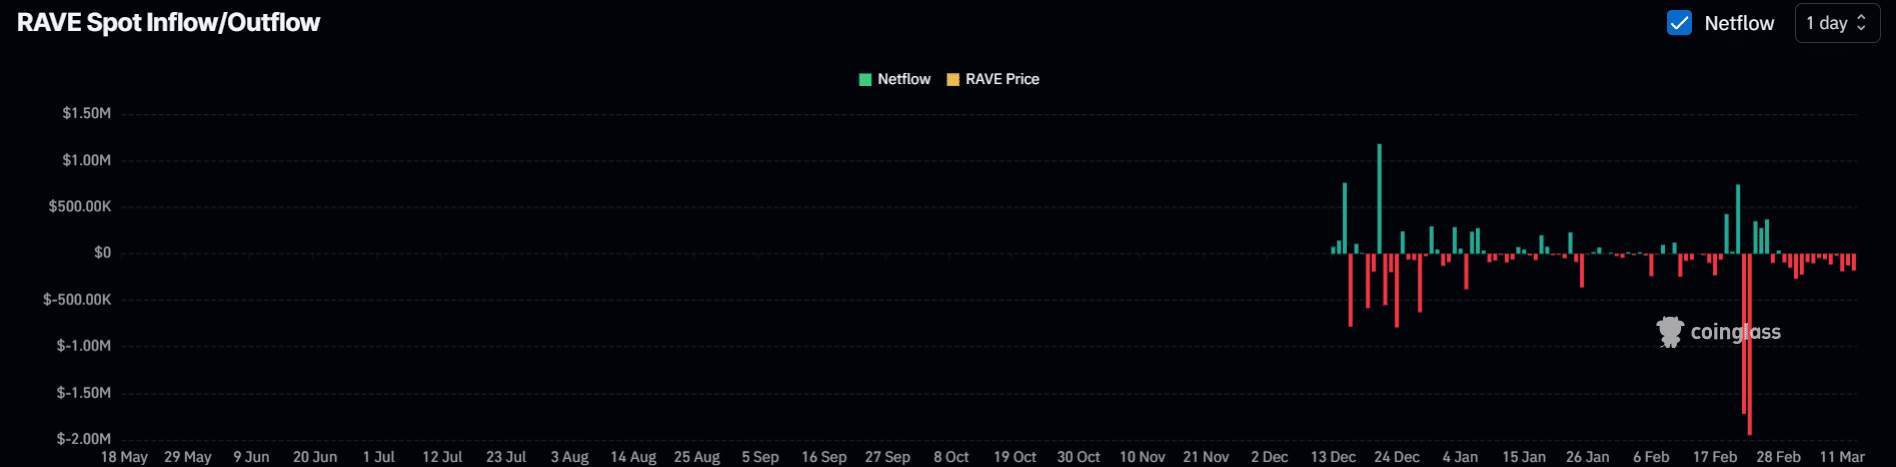The image size is (1896, 467).
Task: Click the 11 Mar x-axis label
Action: [x=1841, y=457]
